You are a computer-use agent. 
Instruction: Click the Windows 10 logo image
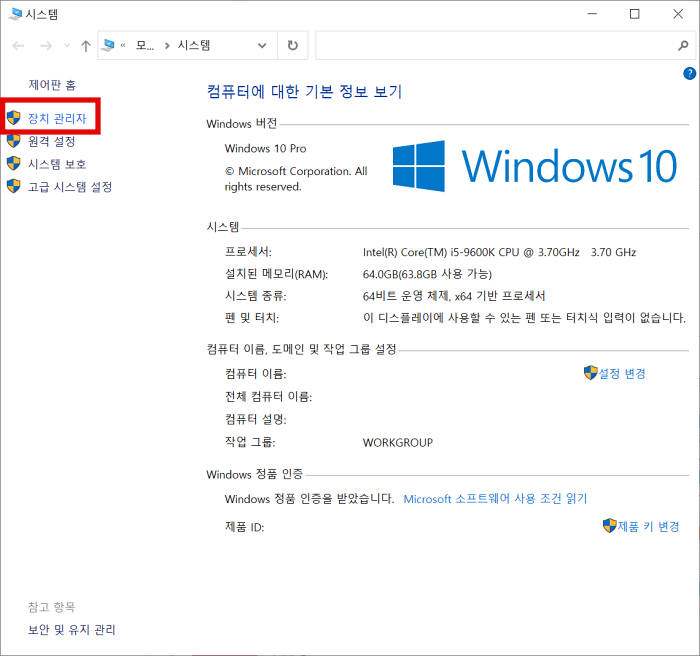coord(534,166)
